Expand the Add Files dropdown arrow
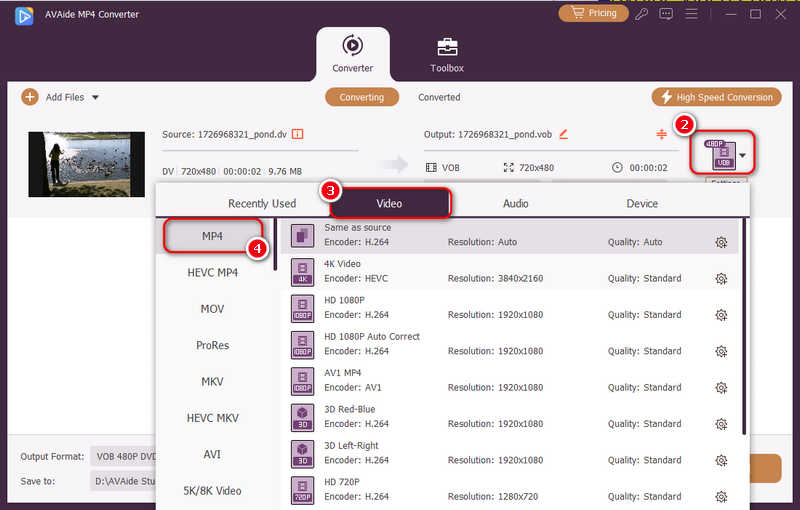The image size is (800, 510). (95, 97)
